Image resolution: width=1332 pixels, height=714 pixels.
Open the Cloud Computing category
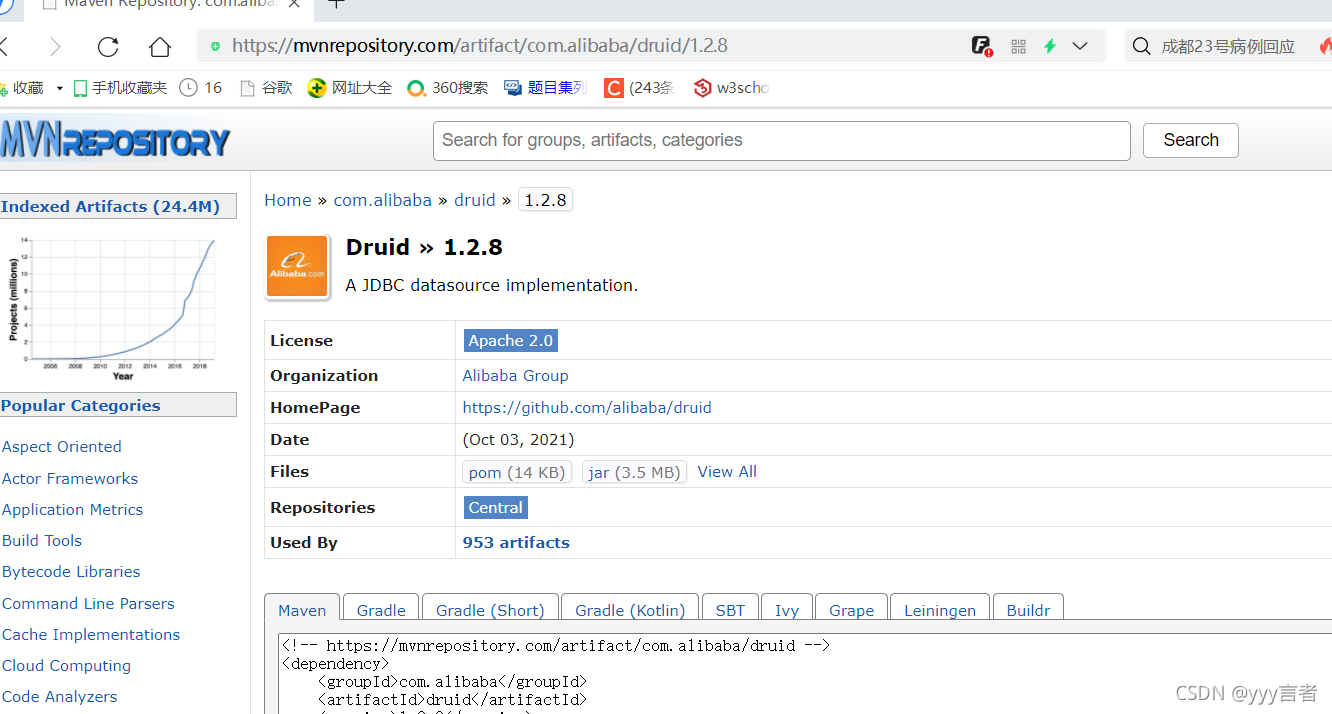click(66, 666)
